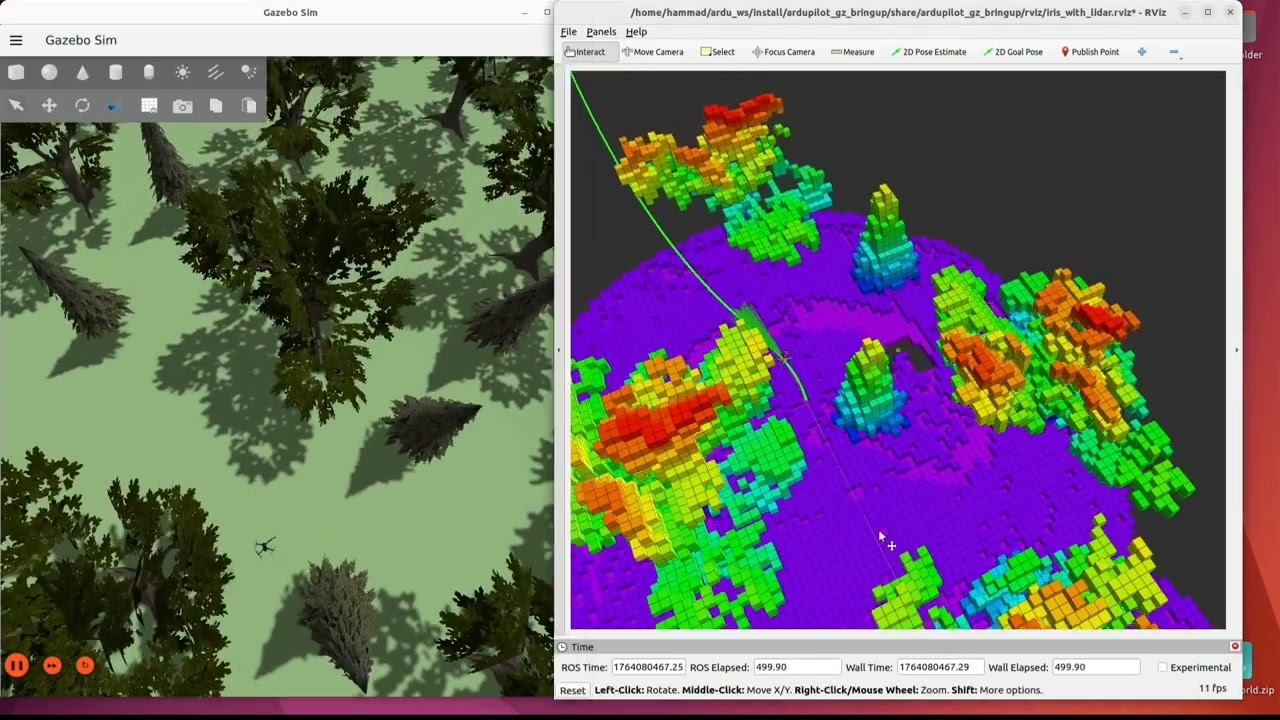Expand the RViz left side panel handle
The height and width of the screenshot is (720, 1280).
point(559,350)
